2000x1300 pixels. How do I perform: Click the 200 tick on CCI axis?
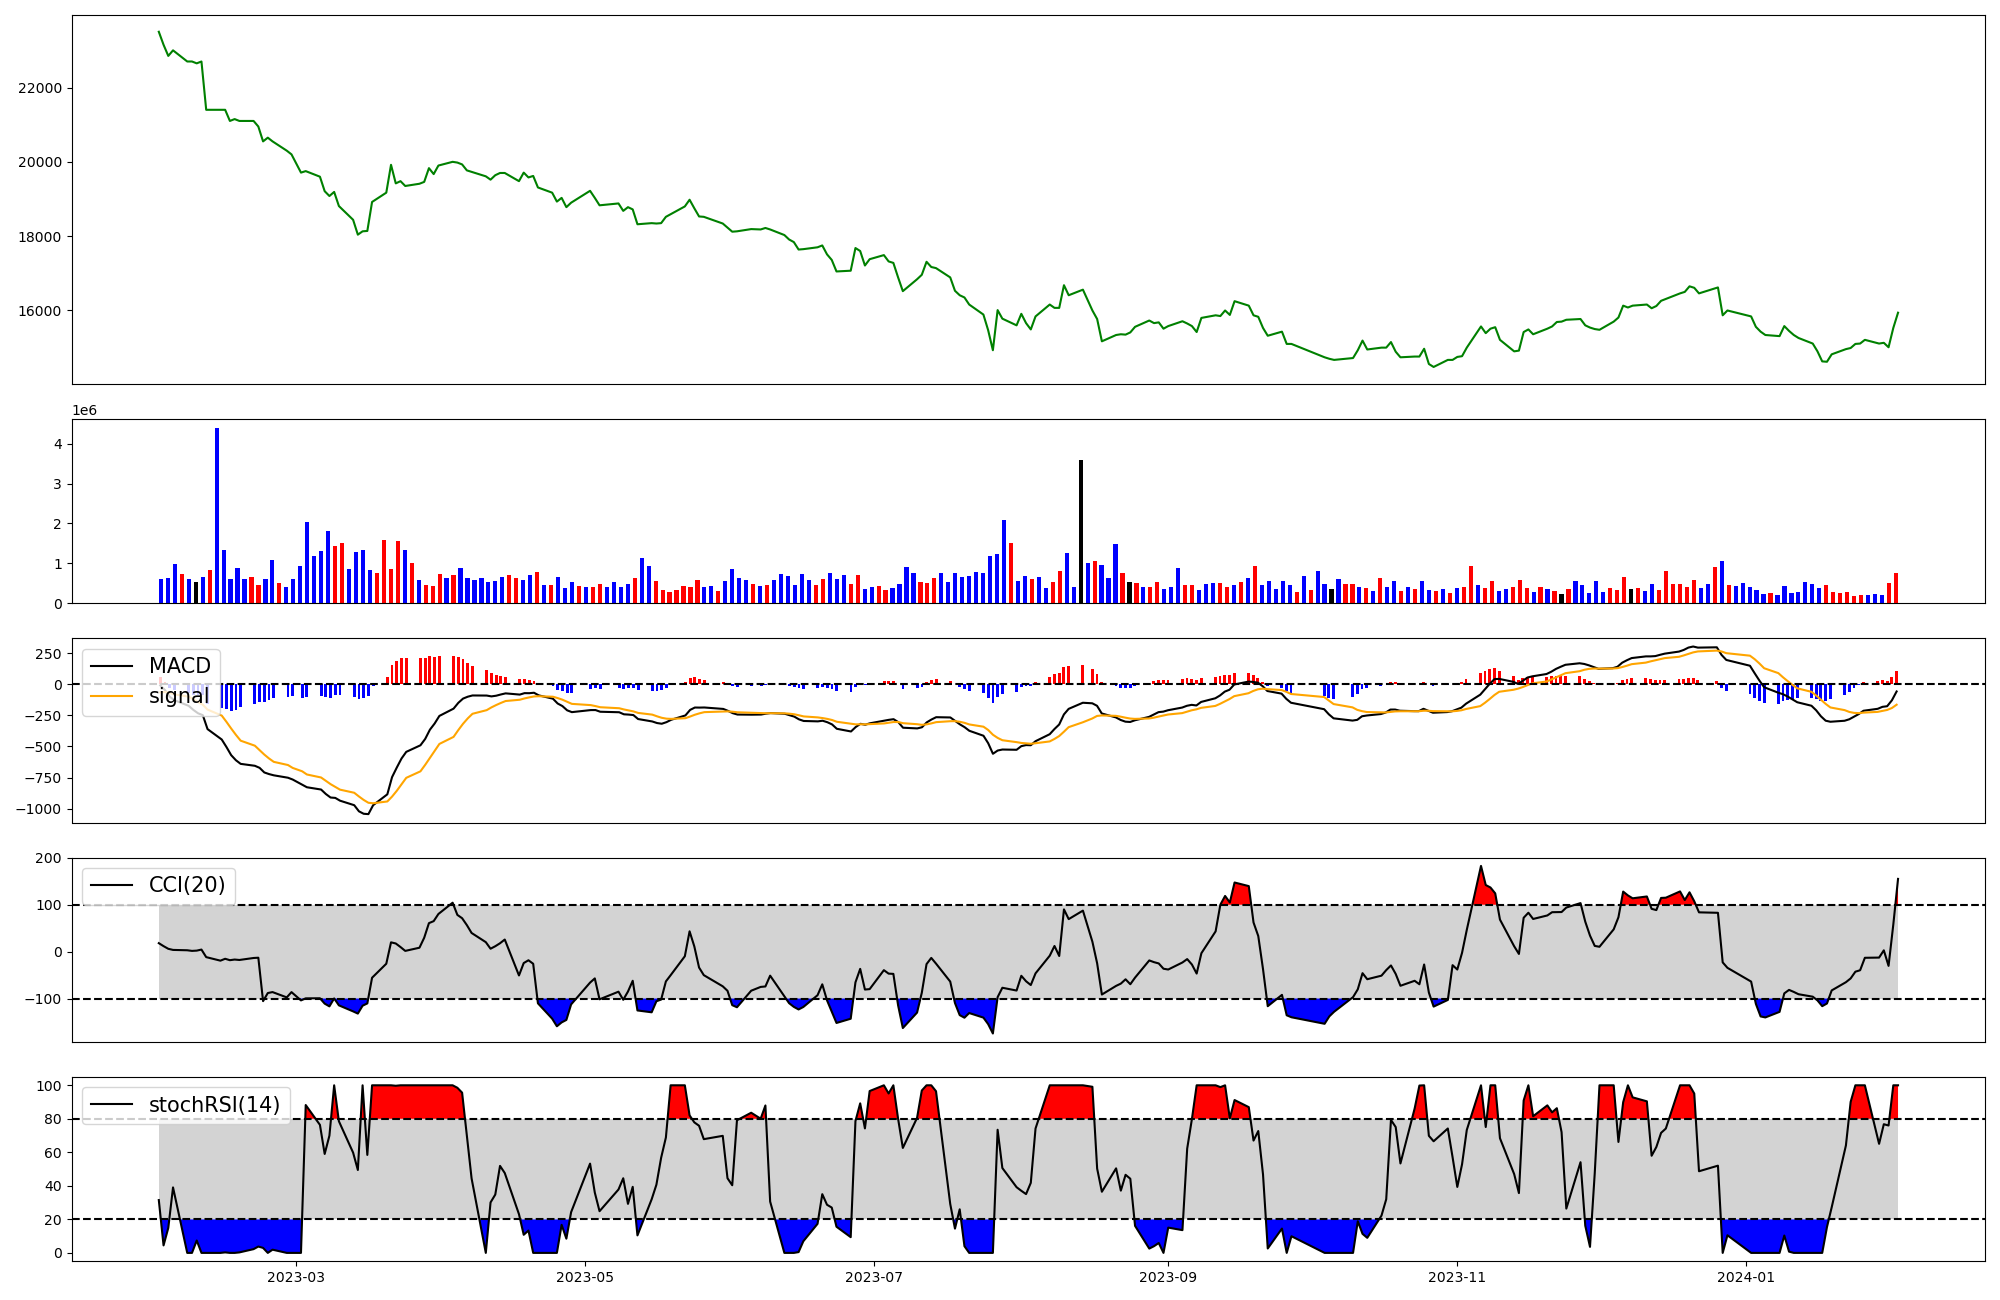[49, 858]
